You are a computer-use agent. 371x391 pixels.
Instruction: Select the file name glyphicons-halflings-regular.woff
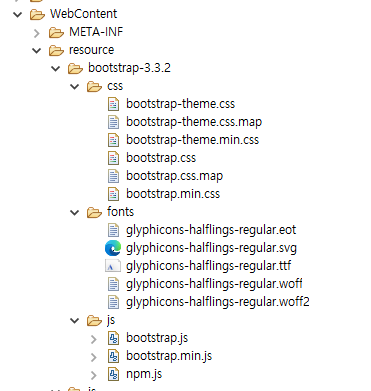(214, 284)
